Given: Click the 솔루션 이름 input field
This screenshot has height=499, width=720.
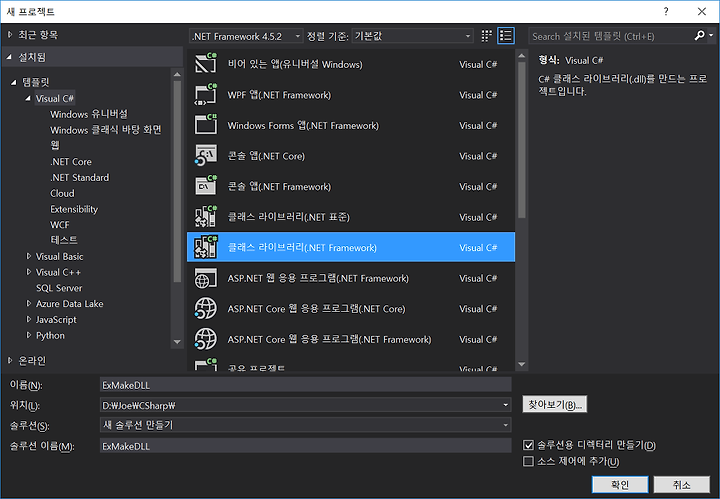Looking at the screenshot, I should click(x=305, y=446).
